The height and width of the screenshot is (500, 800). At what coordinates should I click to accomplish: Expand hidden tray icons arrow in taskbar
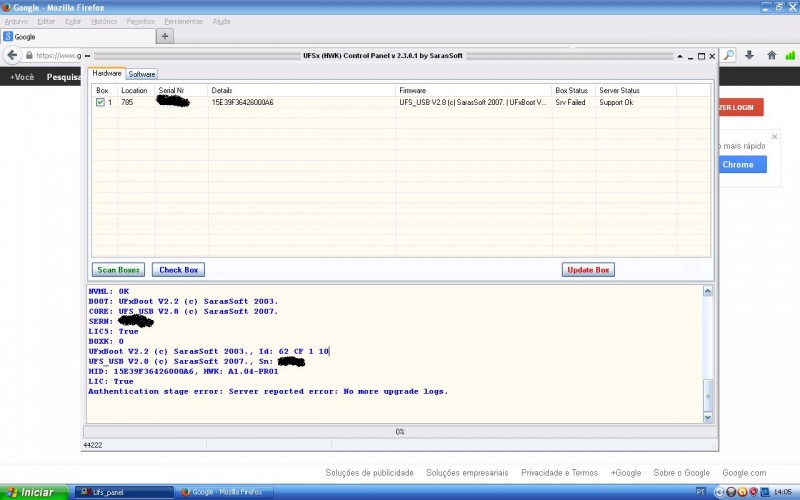click(719, 492)
